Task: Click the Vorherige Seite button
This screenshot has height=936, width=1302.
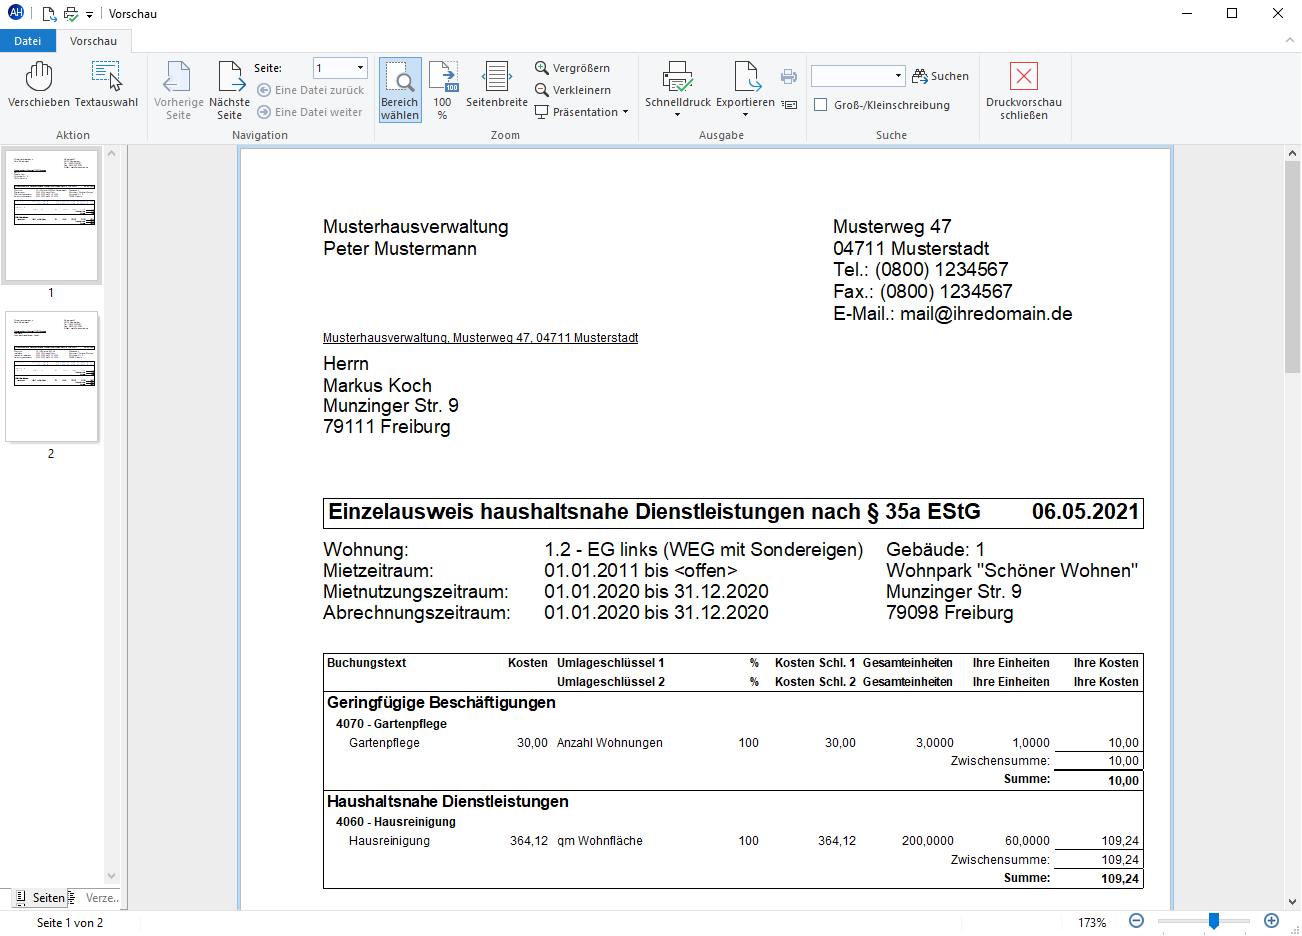Action: (179, 90)
